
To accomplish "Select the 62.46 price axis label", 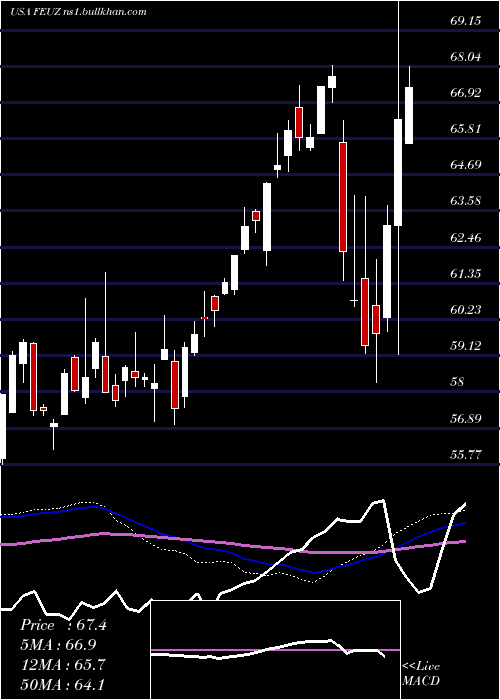I will 466,237.
